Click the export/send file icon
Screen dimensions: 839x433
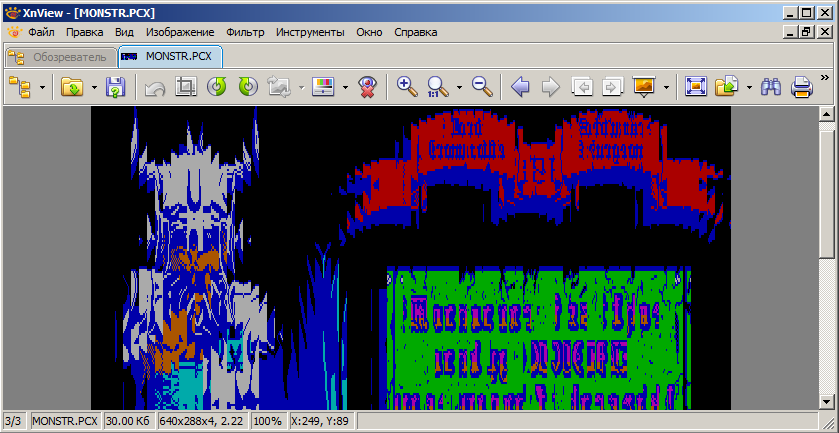tap(727, 86)
